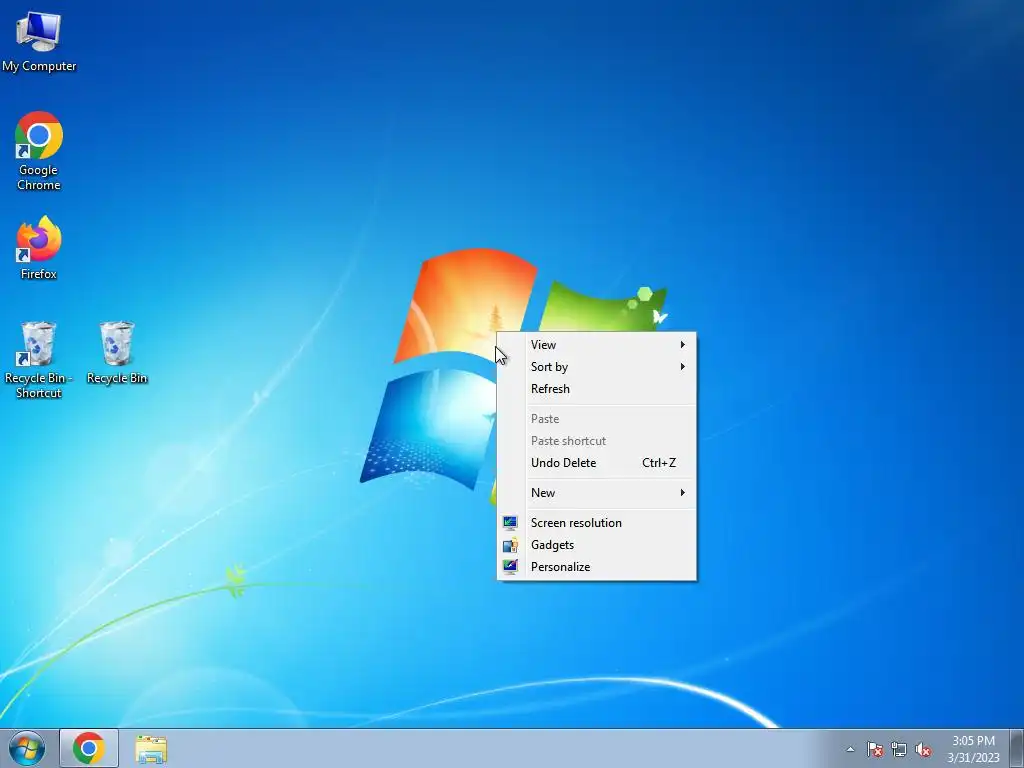Click the arrow beside Sort by
The height and width of the screenshot is (768, 1024).
pos(682,367)
